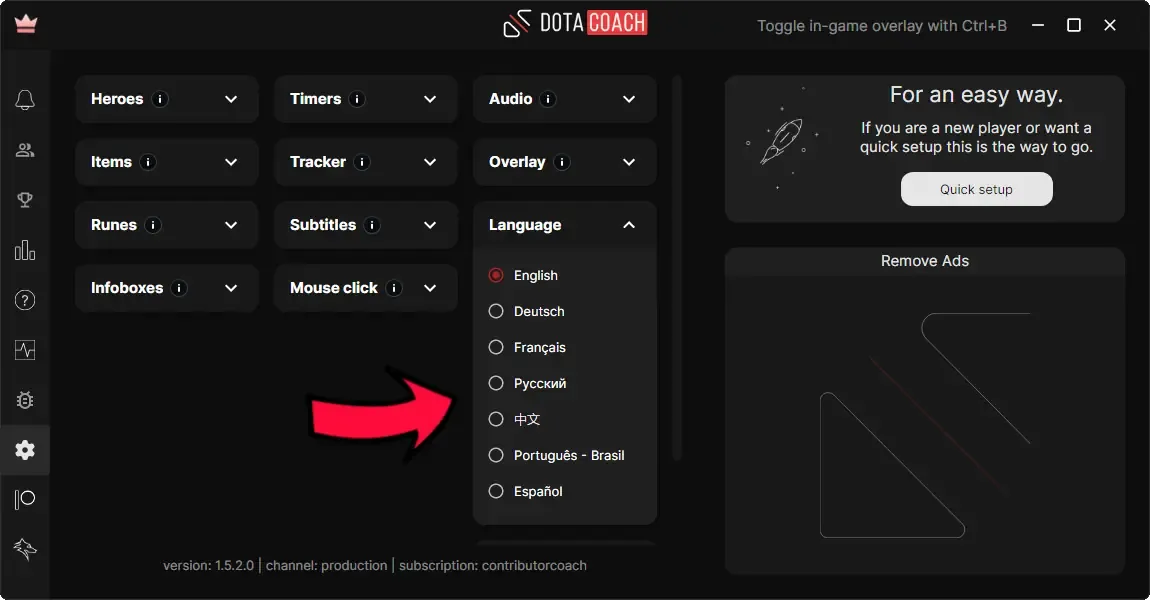Click the question mark help icon
The width and height of the screenshot is (1150, 600).
[x=25, y=300]
